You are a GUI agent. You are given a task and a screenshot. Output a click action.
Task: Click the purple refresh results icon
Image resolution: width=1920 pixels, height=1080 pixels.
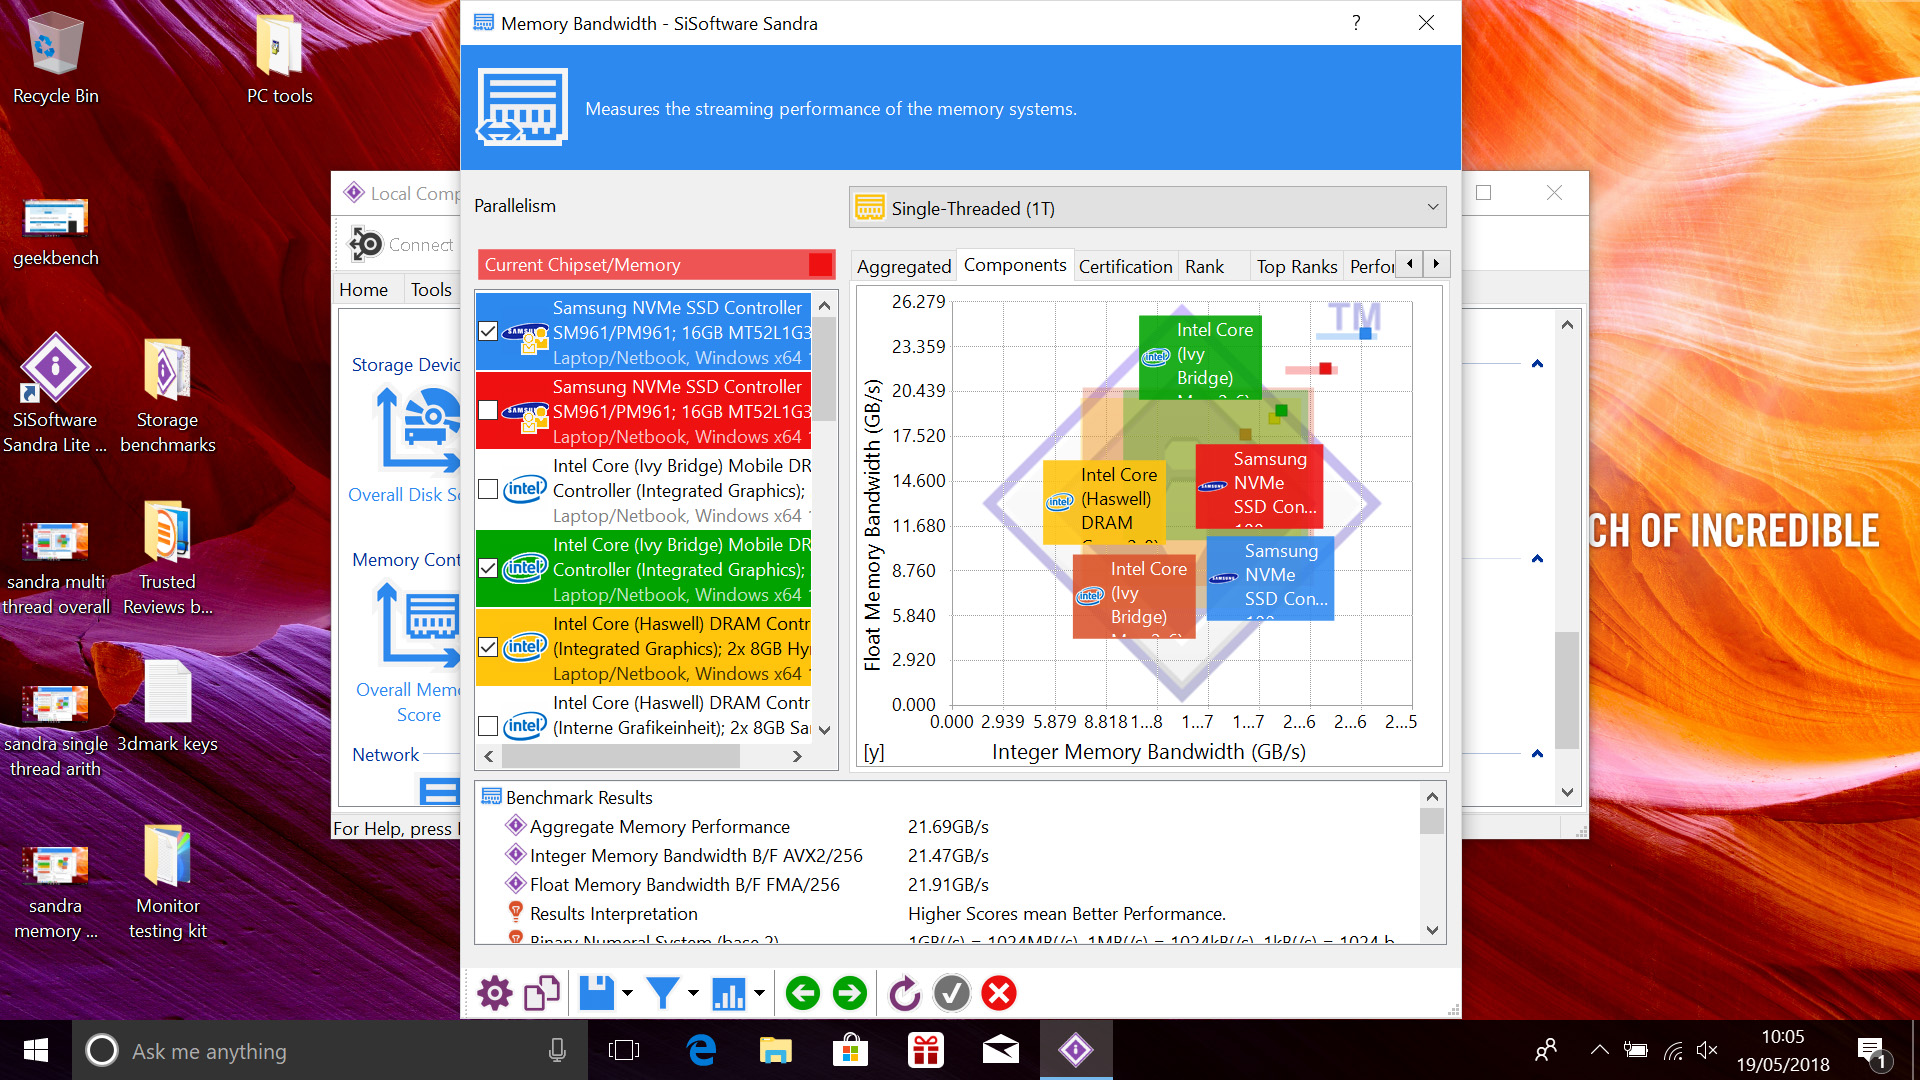[904, 993]
